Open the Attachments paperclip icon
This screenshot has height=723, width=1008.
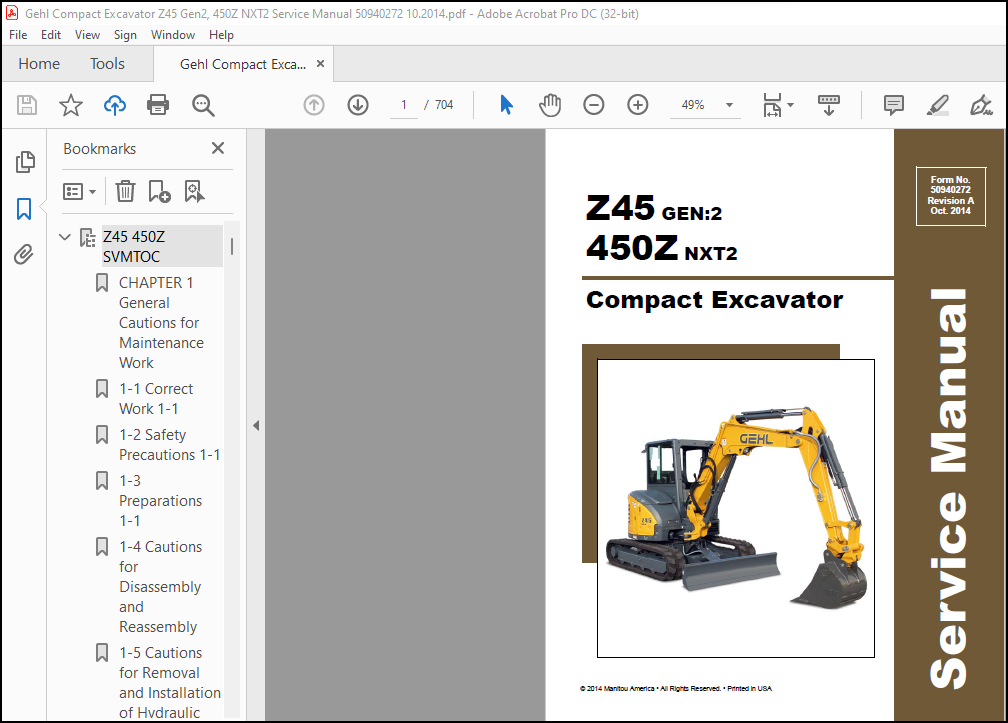pyautogui.click(x=24, y=255)
